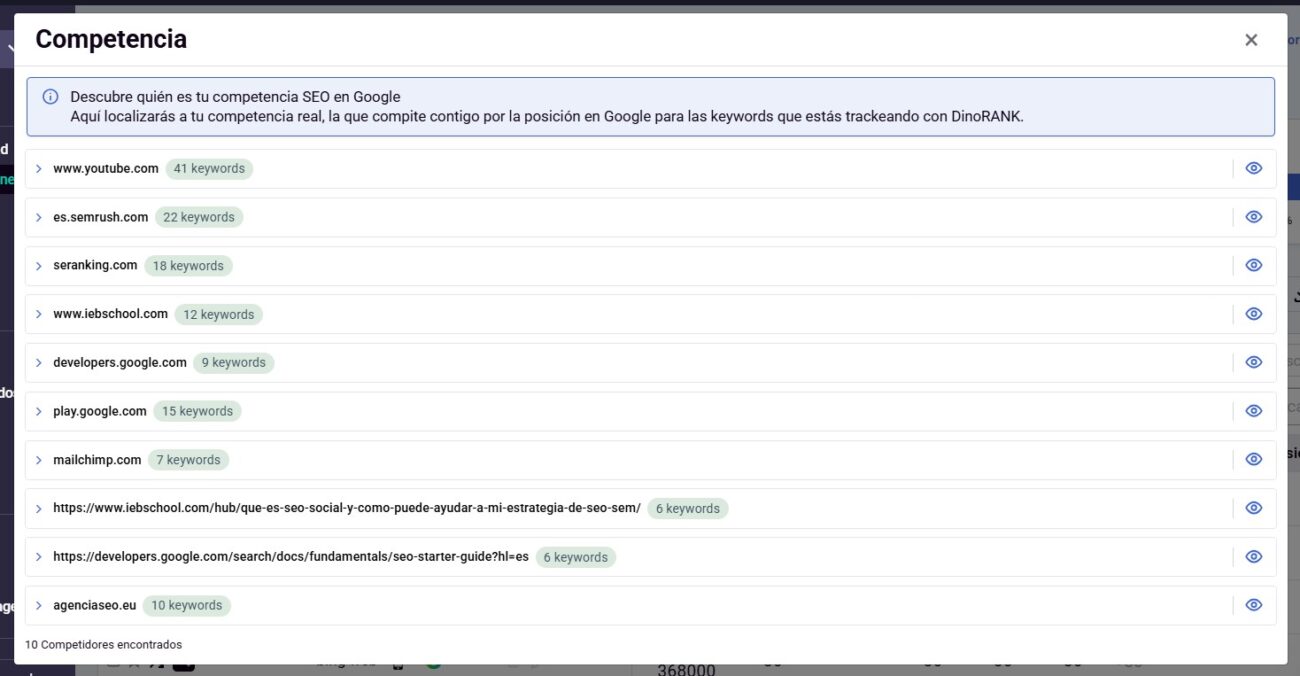The width and height of the screenshot is (1300, 676).
Task: Expand the iebschool seo-social URL chevron
Action: click(39, 508)
